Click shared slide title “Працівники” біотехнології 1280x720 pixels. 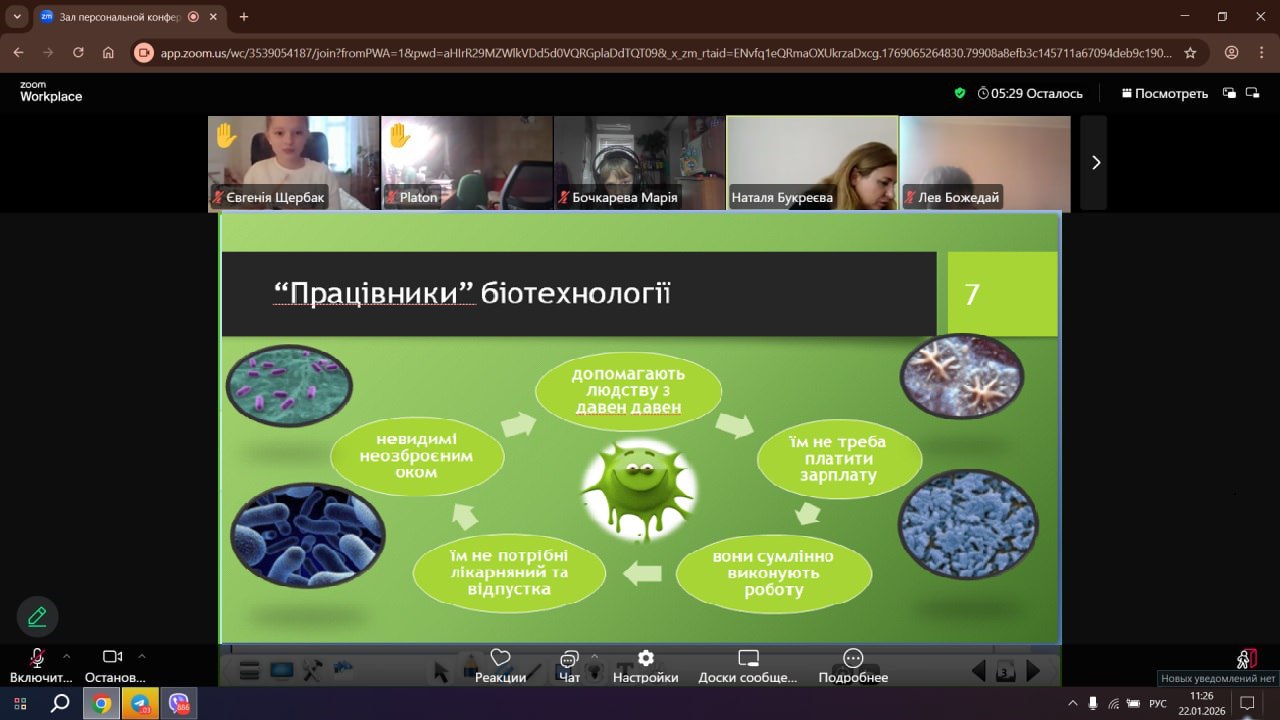pyautogui.click(x=472, y=293)
